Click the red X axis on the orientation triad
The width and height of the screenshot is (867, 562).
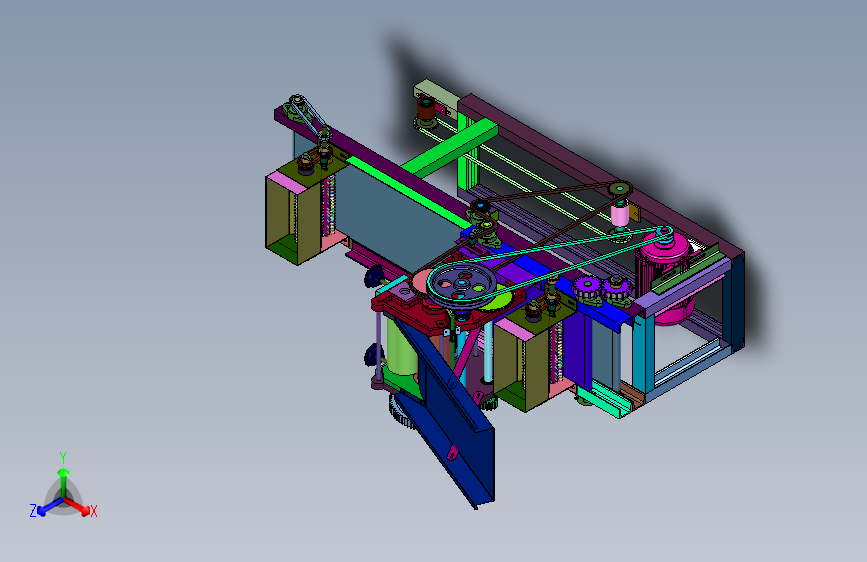79,506
